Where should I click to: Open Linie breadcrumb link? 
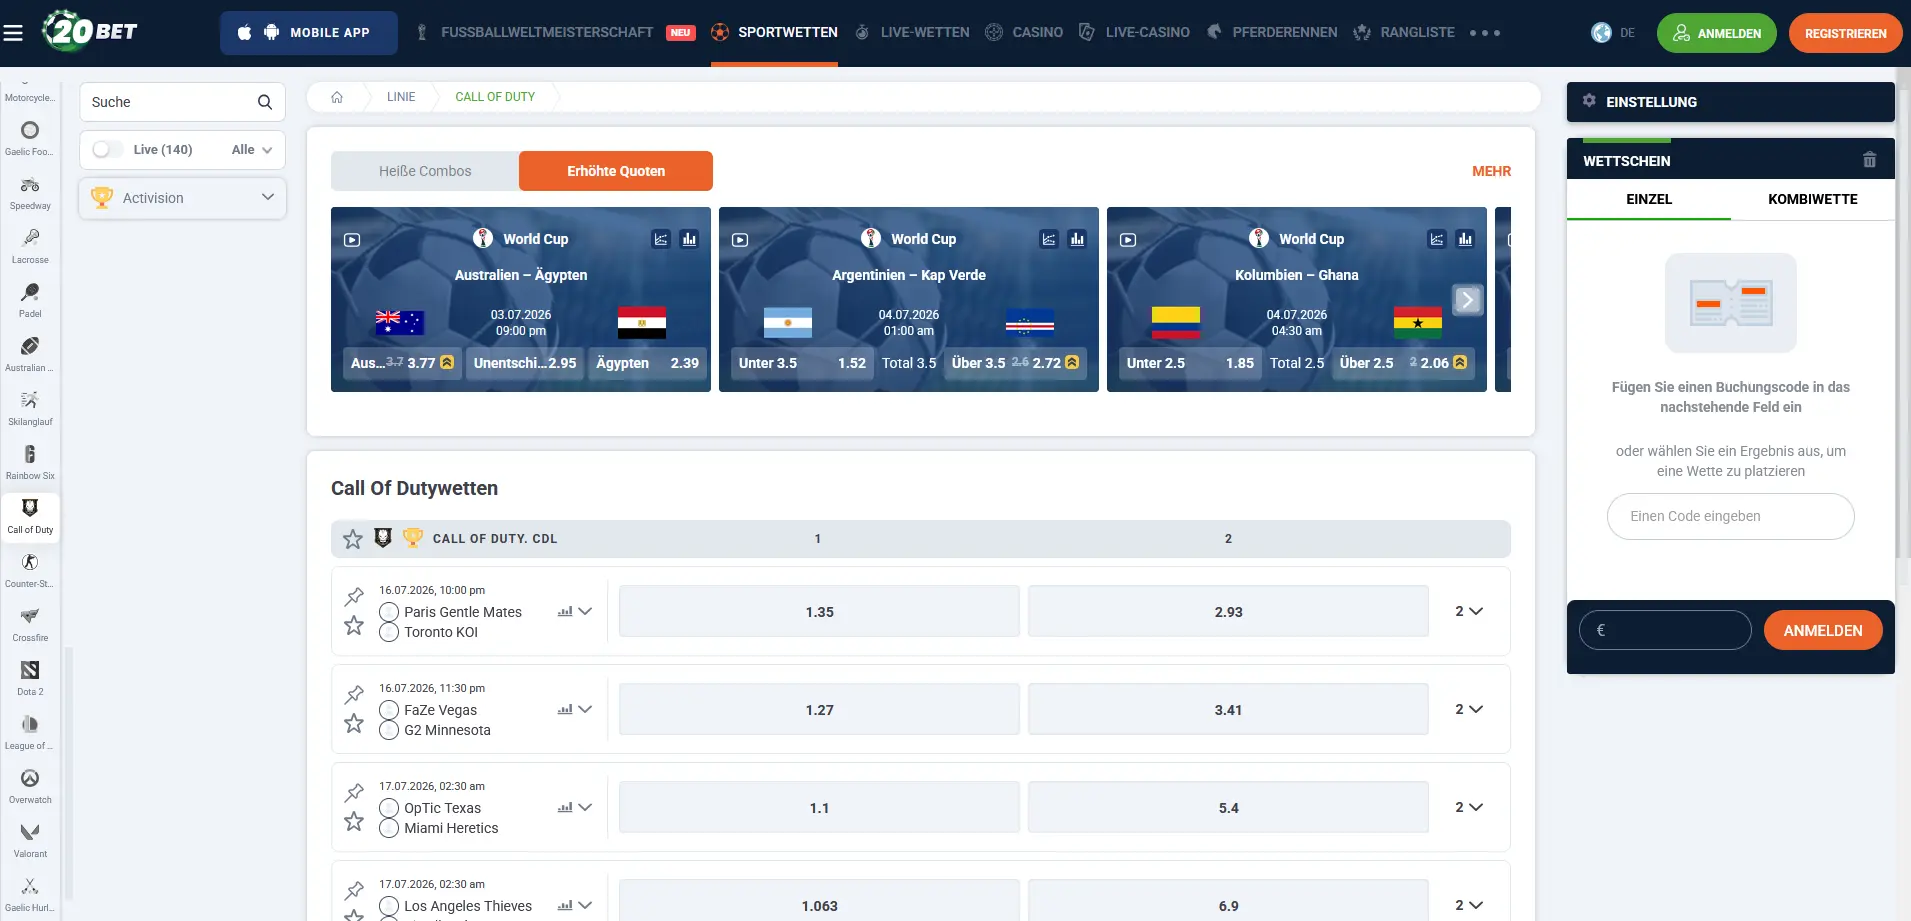pyautogui.click(x=401, y=97)
